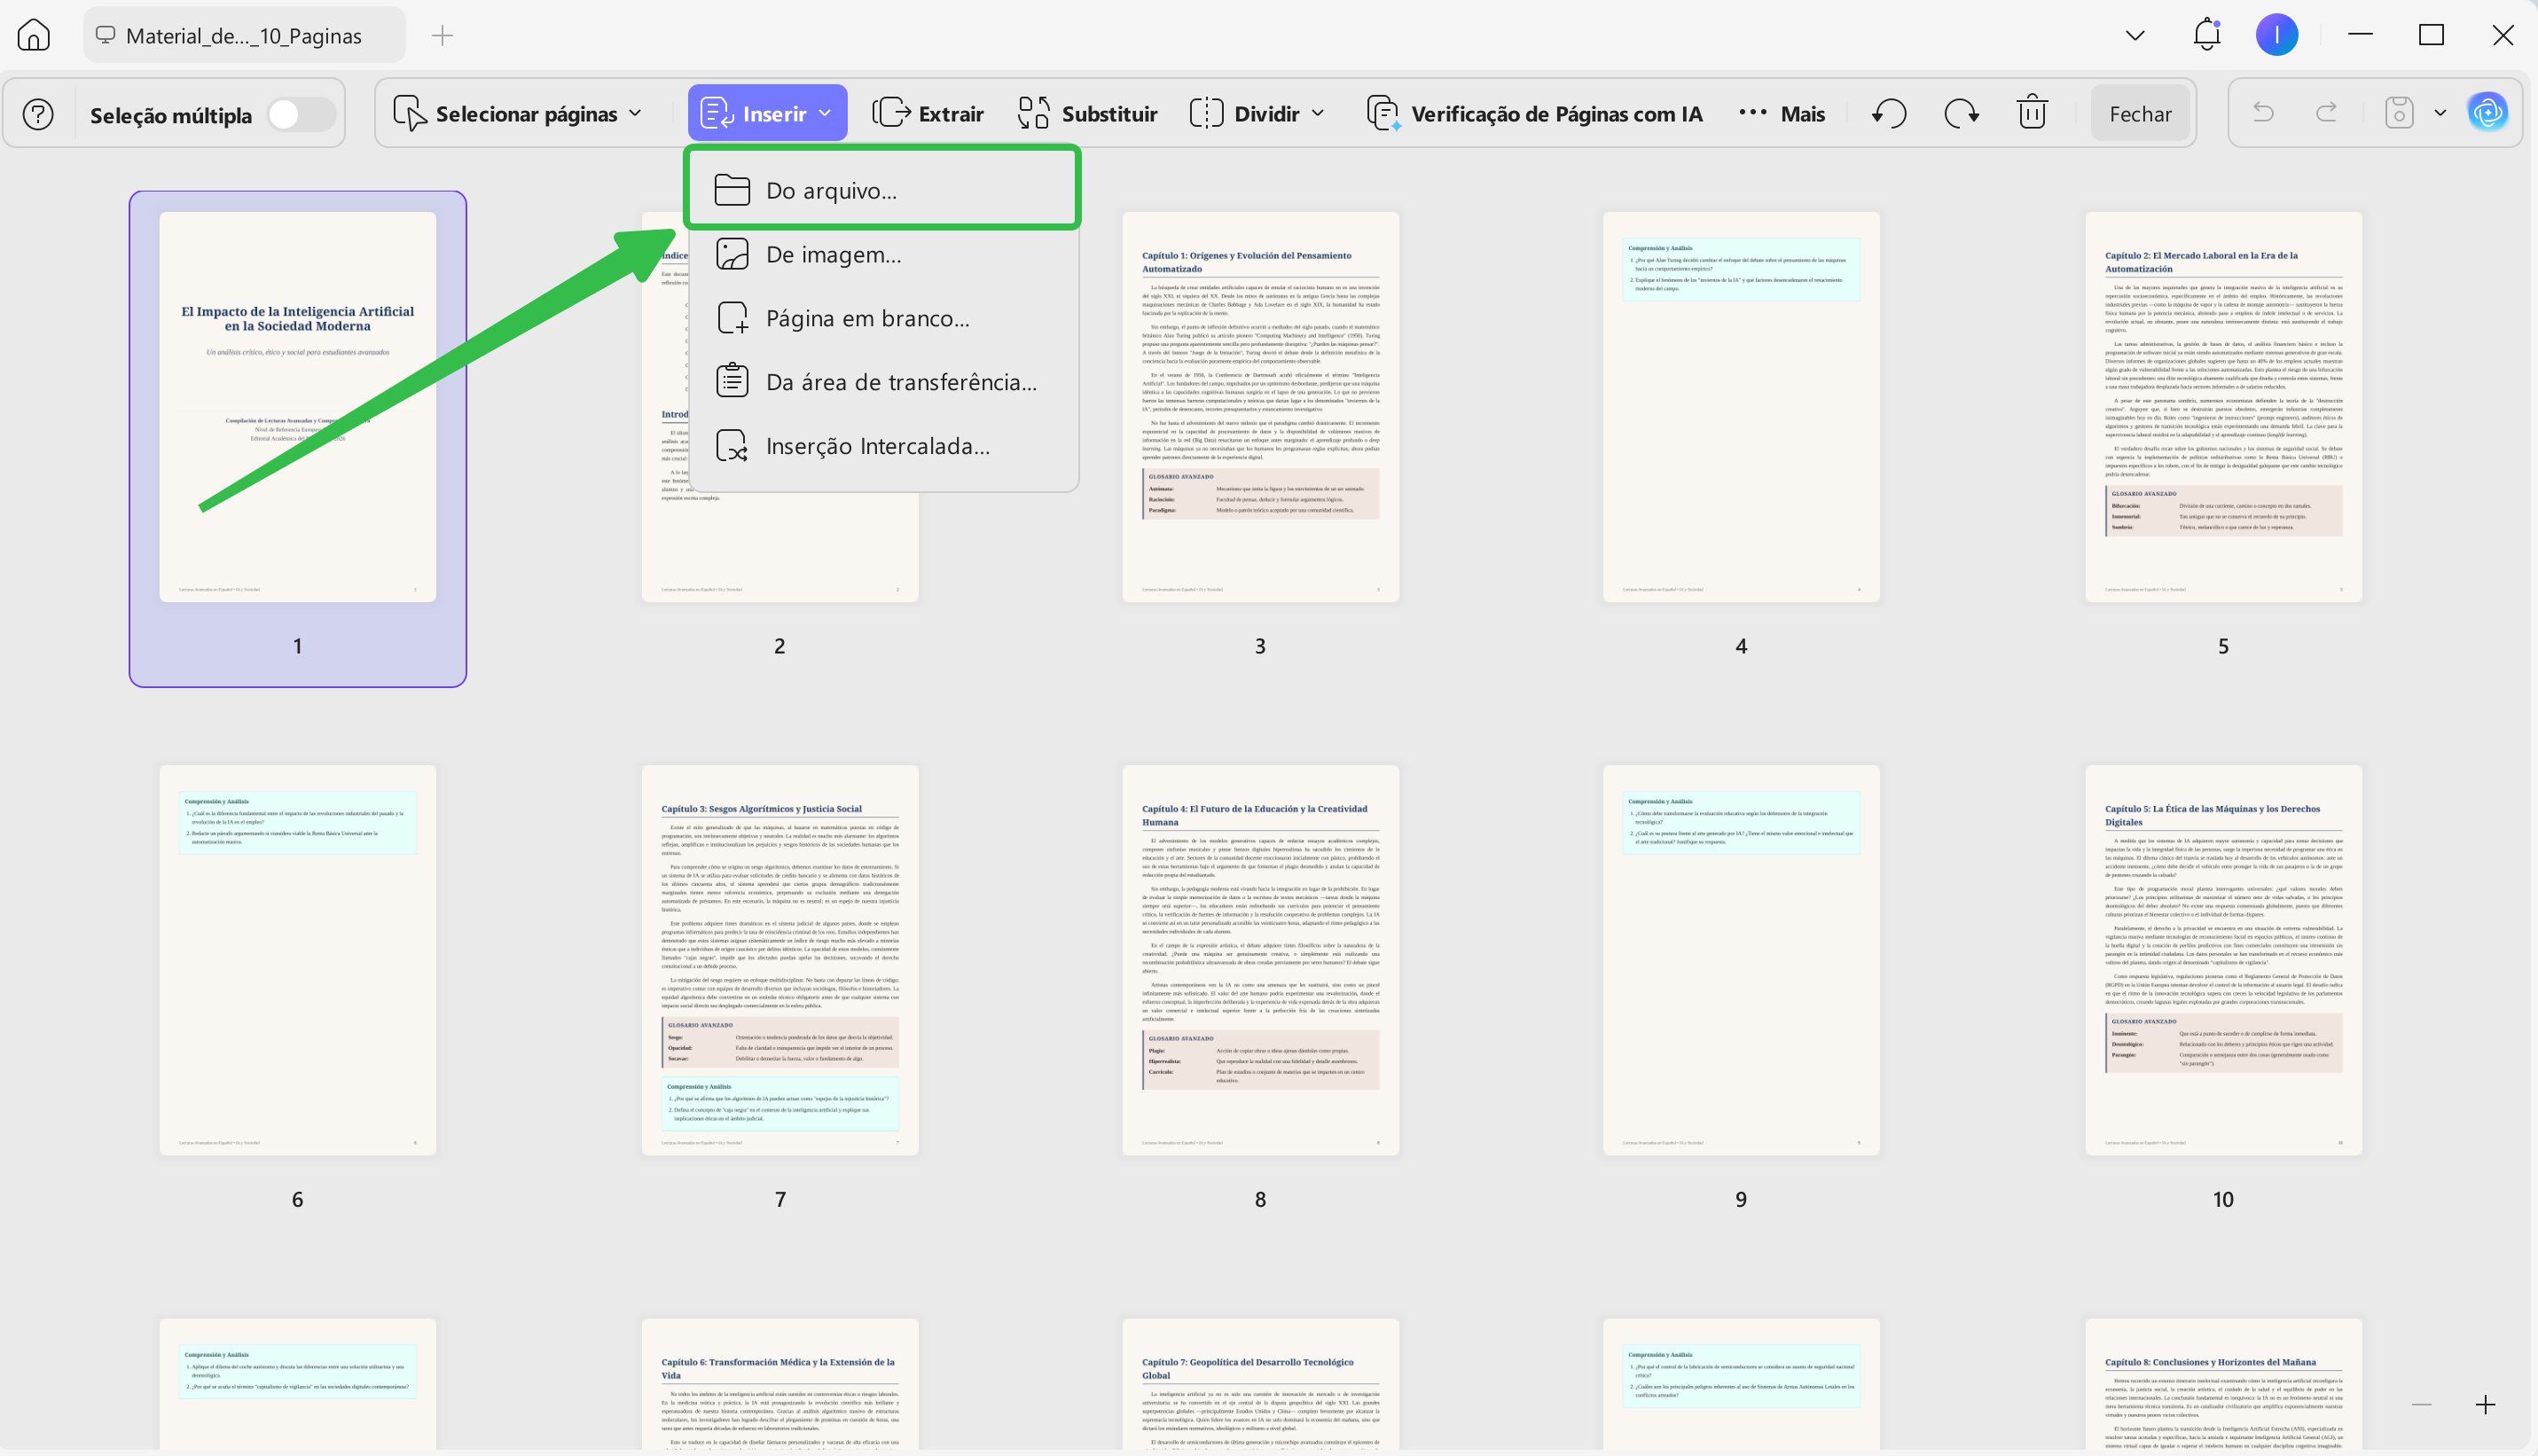Click the Substituir swap icon
Screen dimensions: 2538x1456
click(1033, 112)
